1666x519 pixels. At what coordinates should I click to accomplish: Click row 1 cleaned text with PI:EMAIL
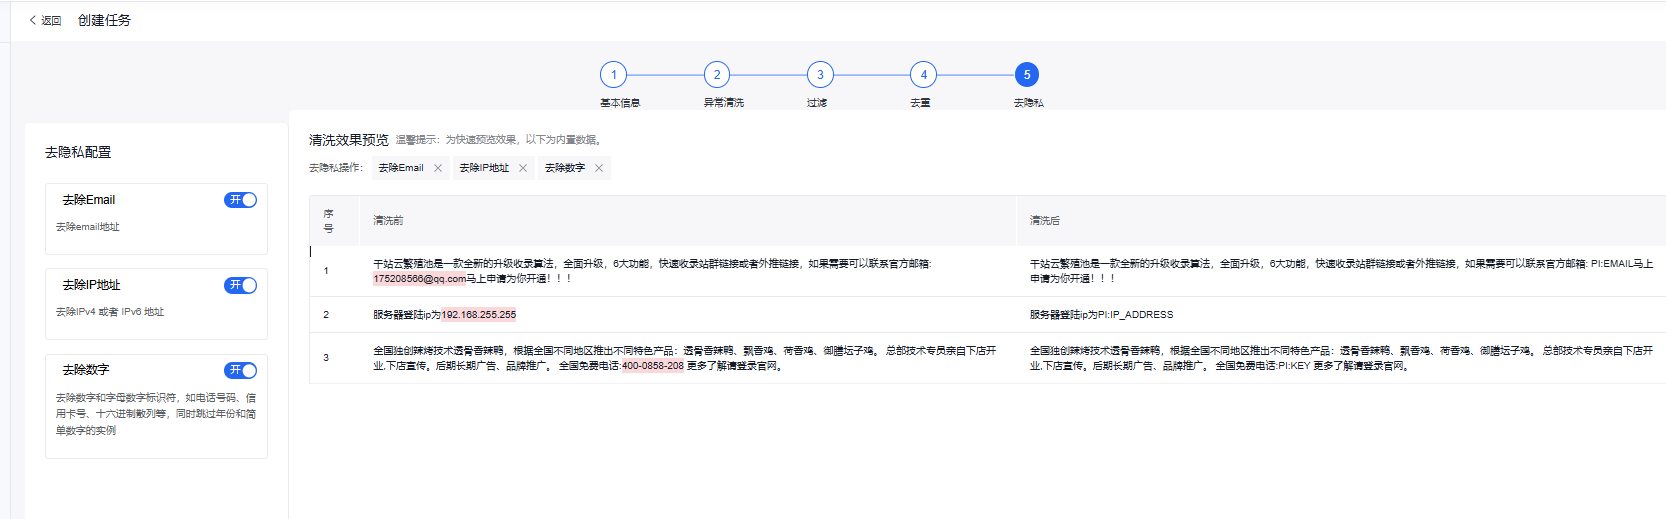click(x=1341, y=271)
